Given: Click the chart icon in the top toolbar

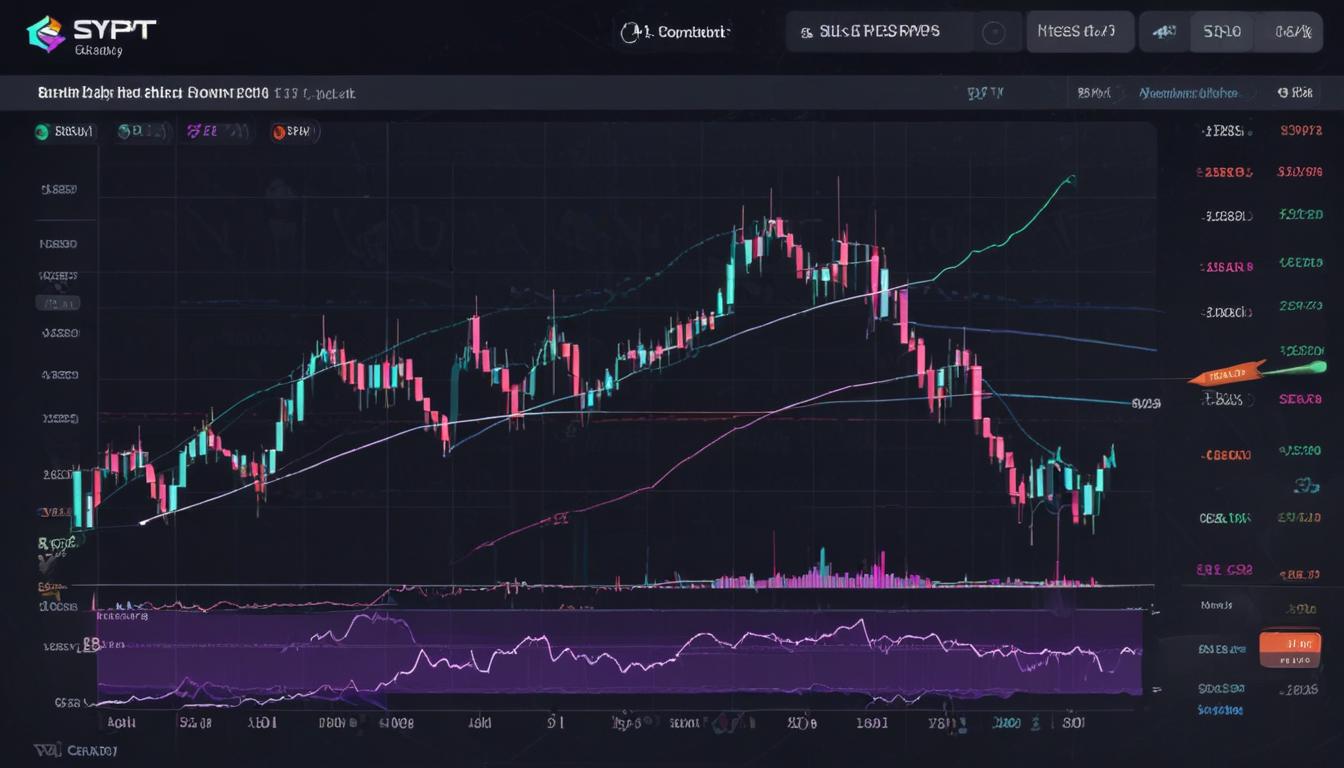Looking at the screenshot, I should point(1163,31).
